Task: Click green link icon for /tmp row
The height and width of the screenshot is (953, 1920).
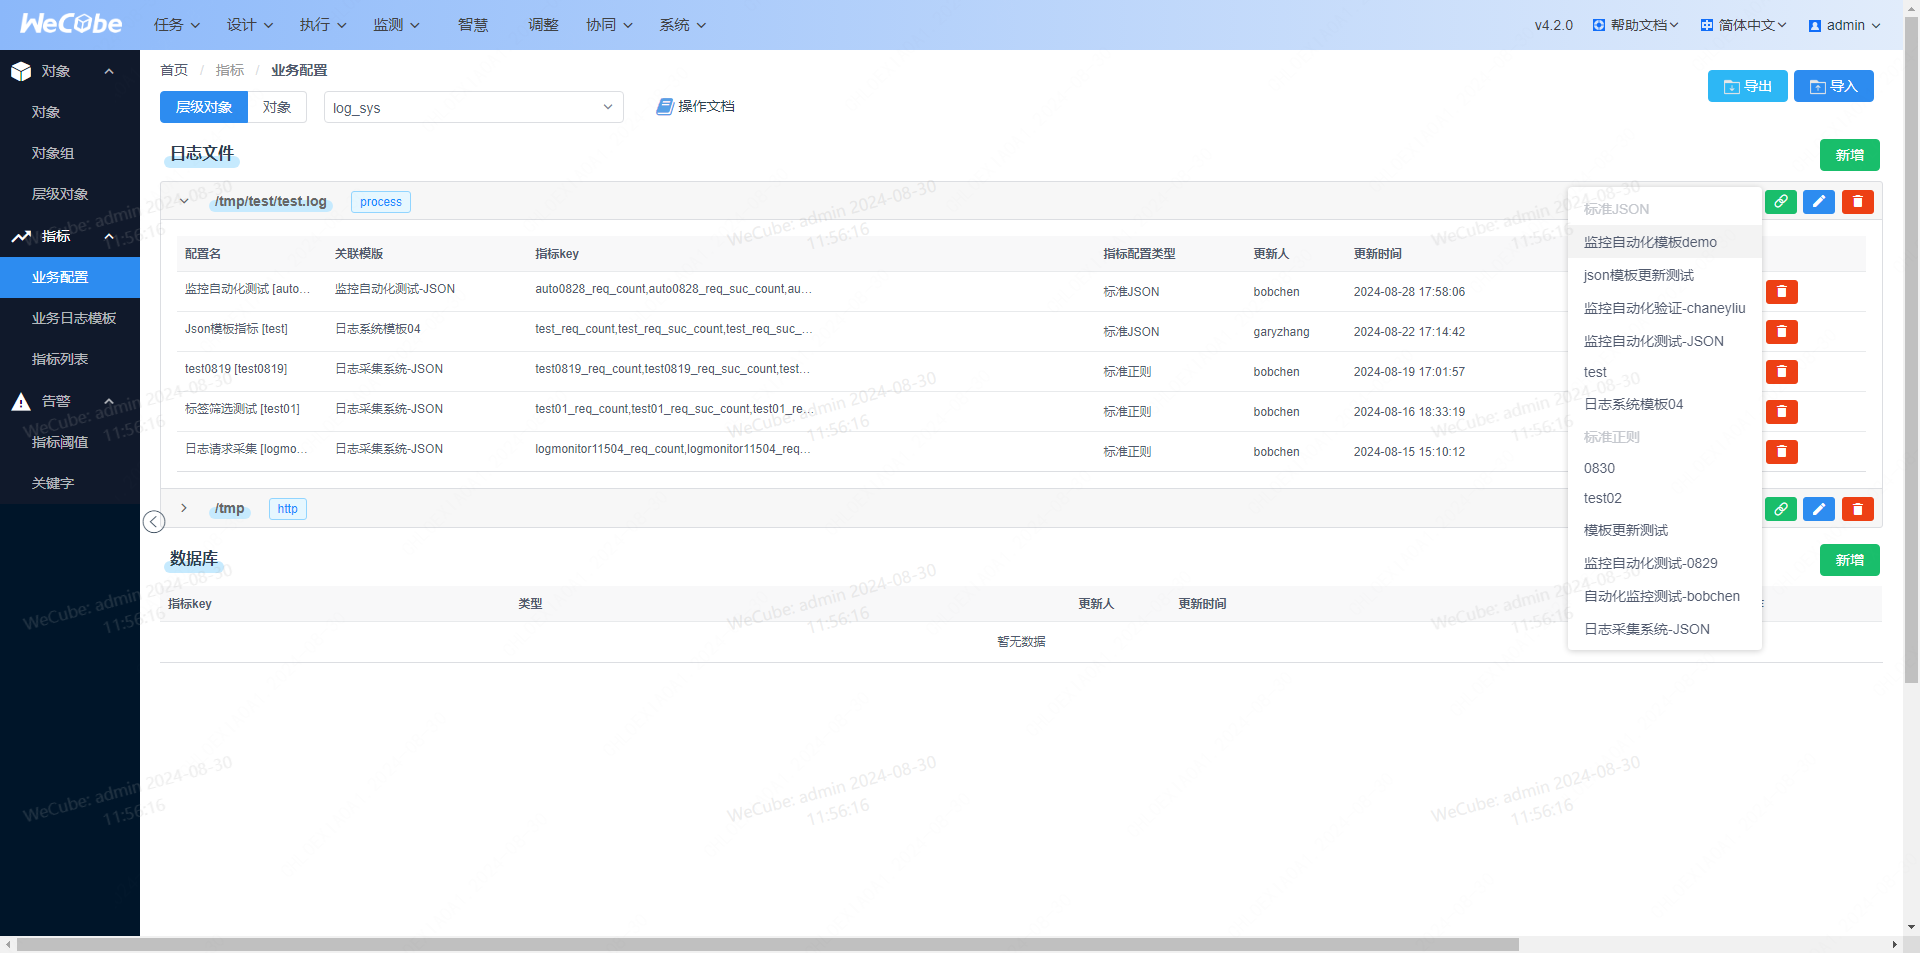Action: [x=1781, y=509]
